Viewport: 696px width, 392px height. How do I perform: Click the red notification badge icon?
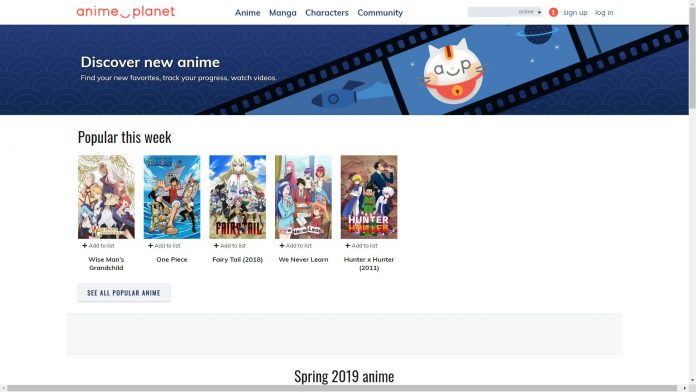click(553, 12)
